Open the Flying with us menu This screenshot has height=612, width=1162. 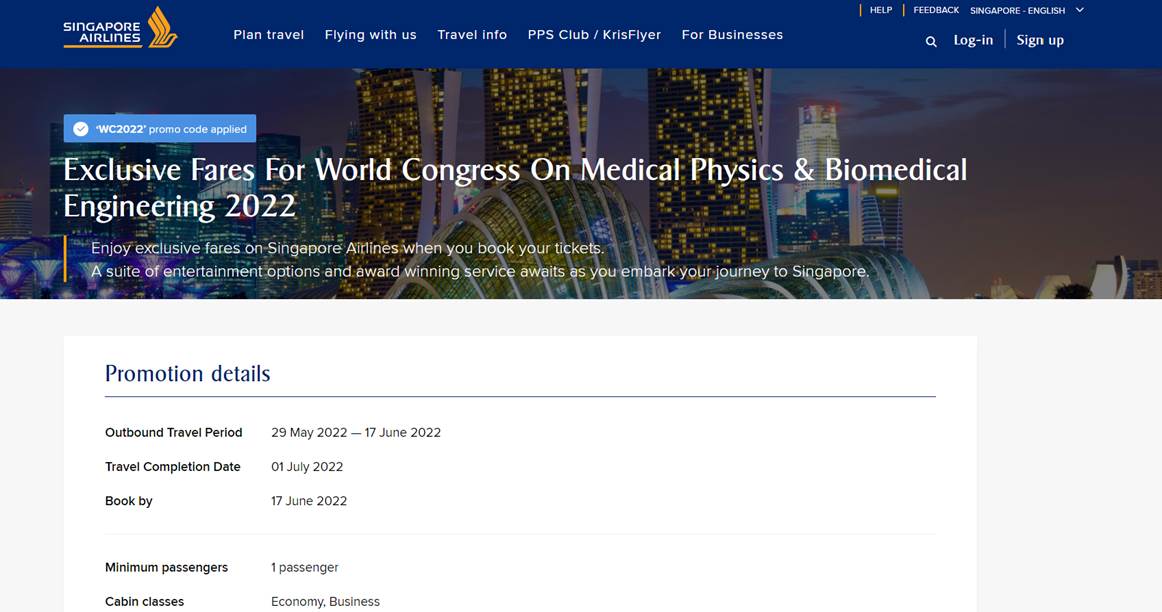[x=371, y=35]
